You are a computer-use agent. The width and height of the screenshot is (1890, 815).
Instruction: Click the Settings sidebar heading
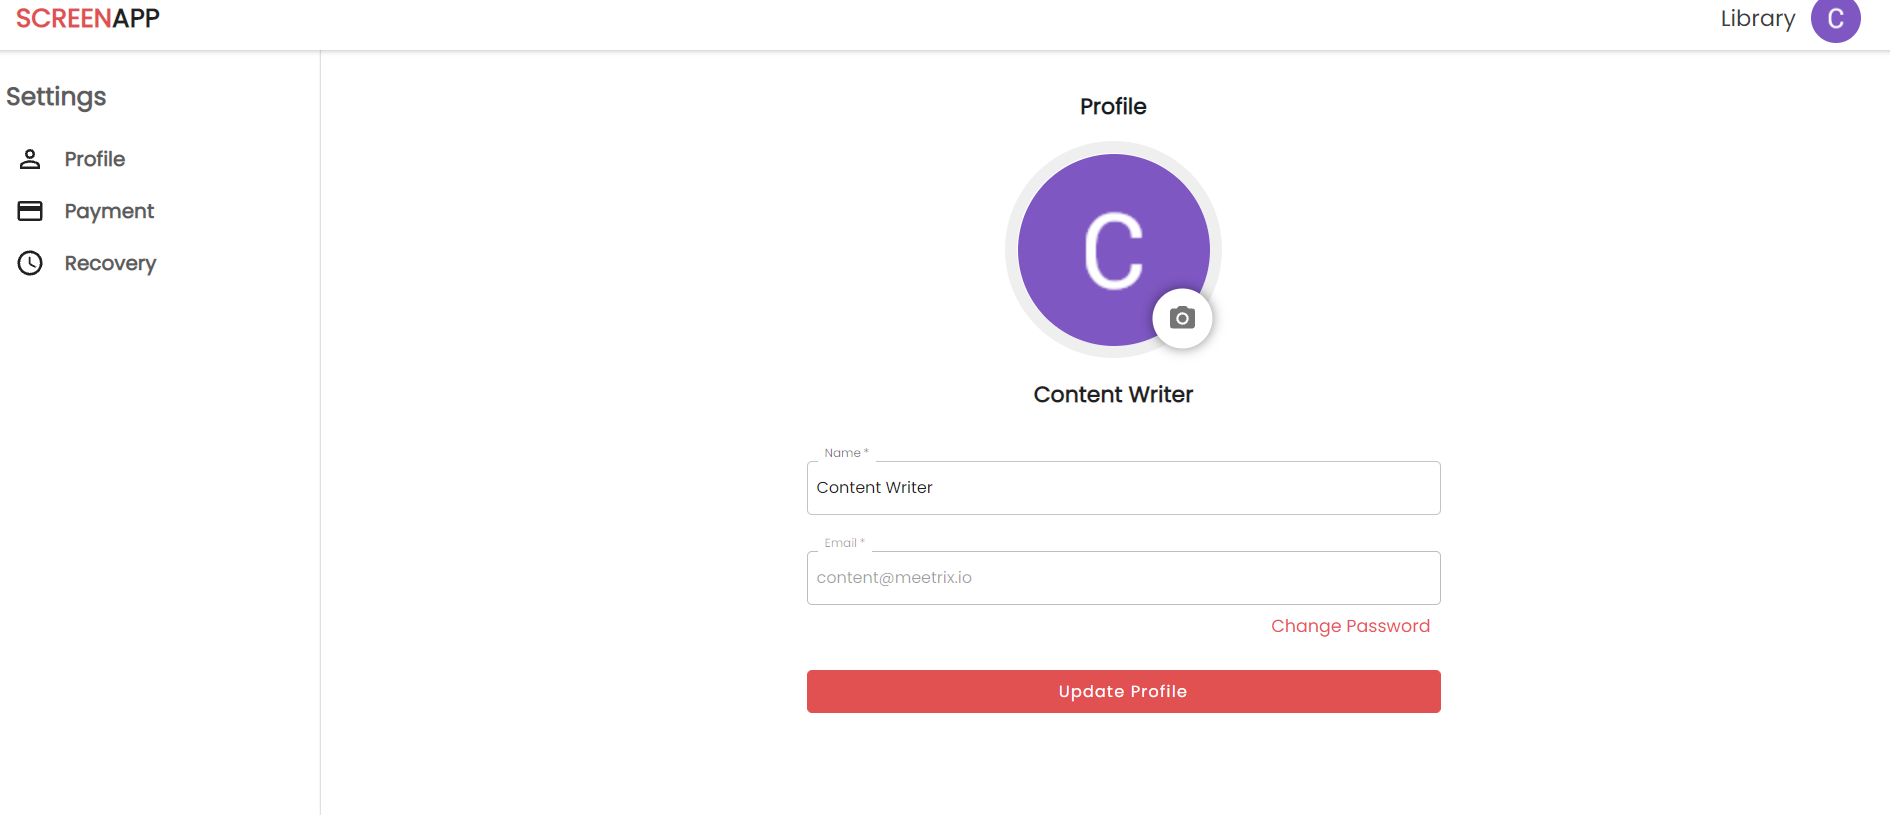56,97
